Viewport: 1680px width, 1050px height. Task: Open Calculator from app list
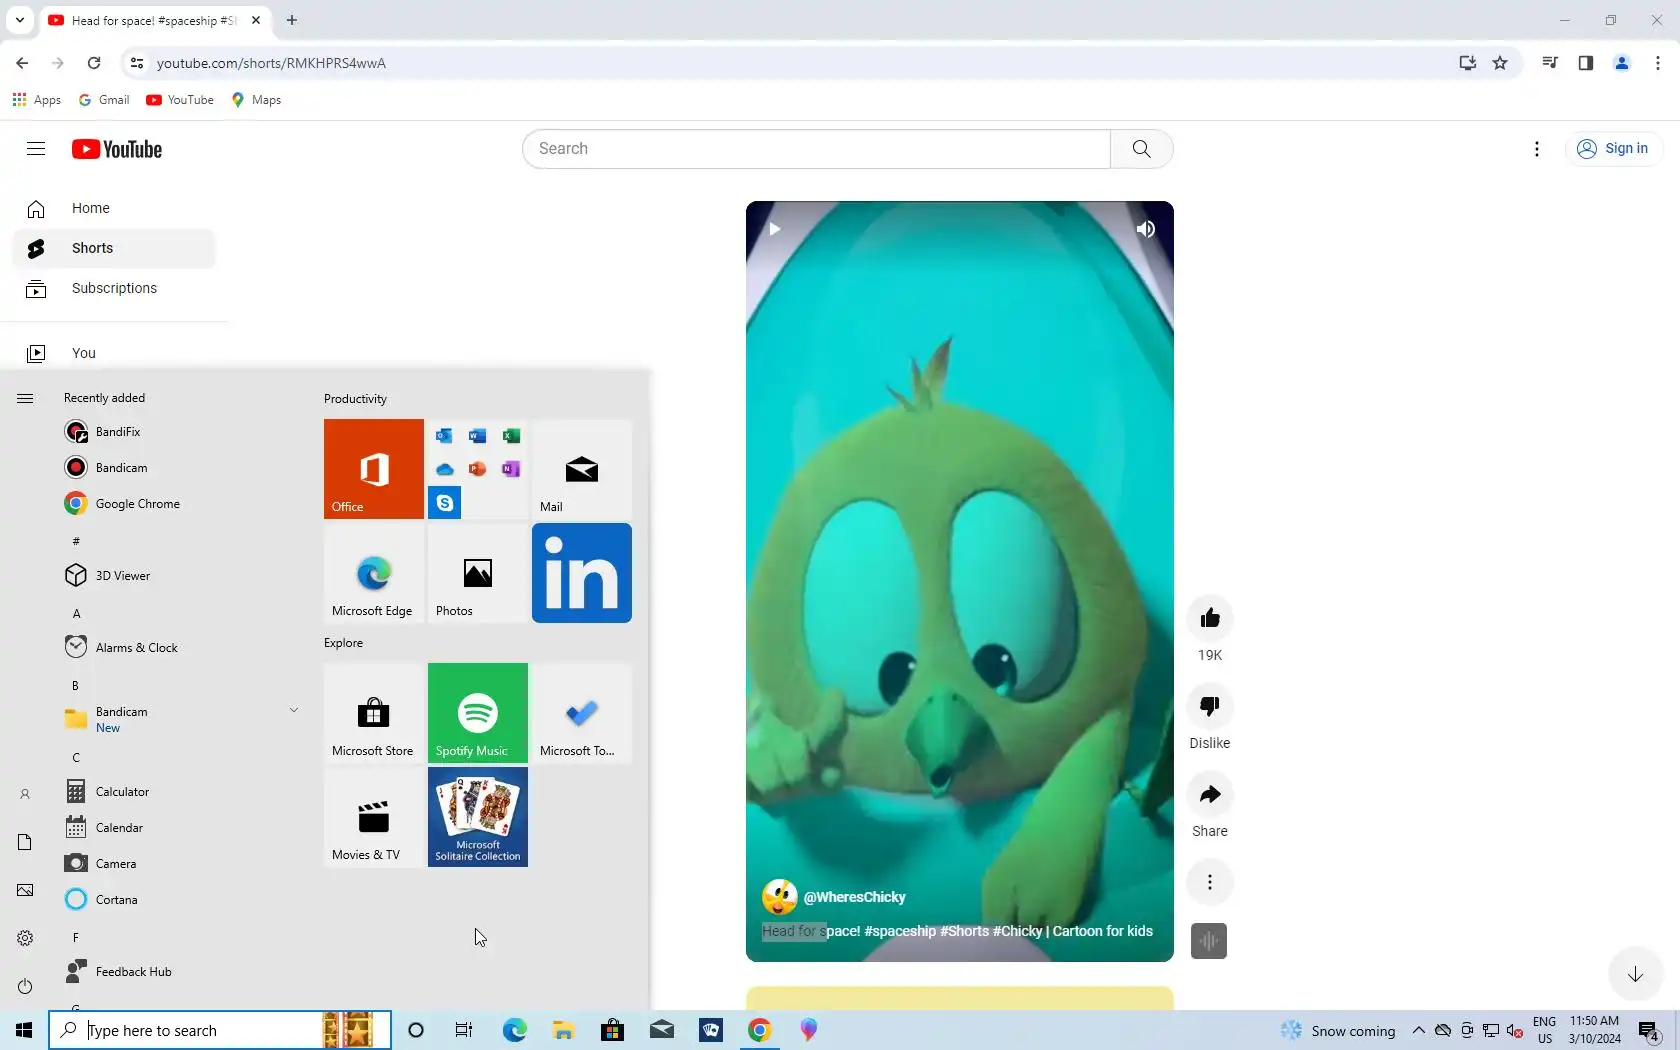pos(180,792)
